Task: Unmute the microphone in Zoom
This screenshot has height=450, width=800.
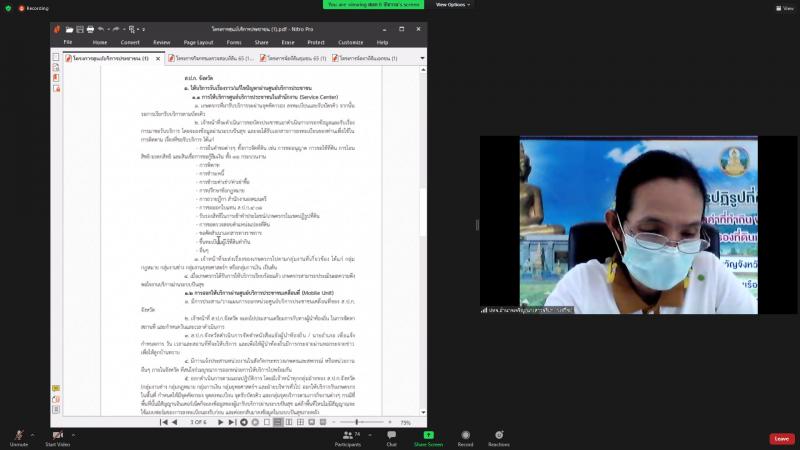Action: pos(19,438)
